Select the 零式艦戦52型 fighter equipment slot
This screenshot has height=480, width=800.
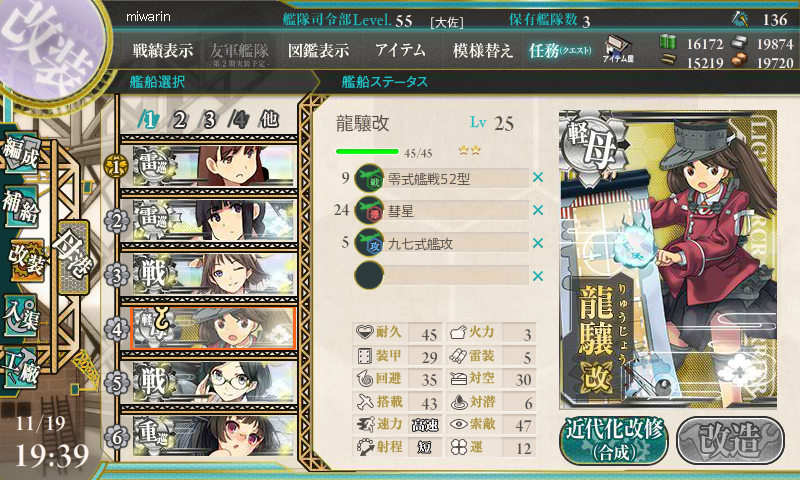[442, 178]
